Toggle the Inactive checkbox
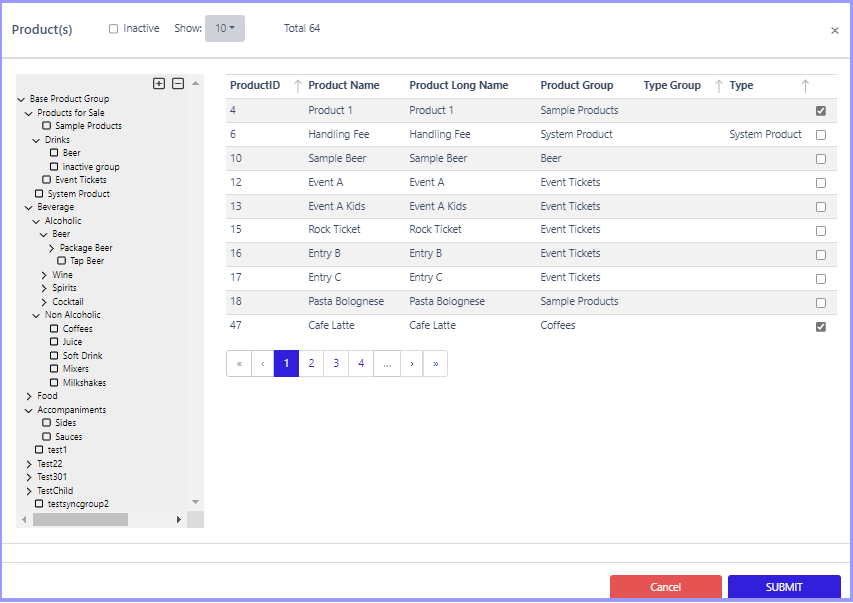Image resolution: width=853 pixels, height=603 pixels. click(113, 29)
